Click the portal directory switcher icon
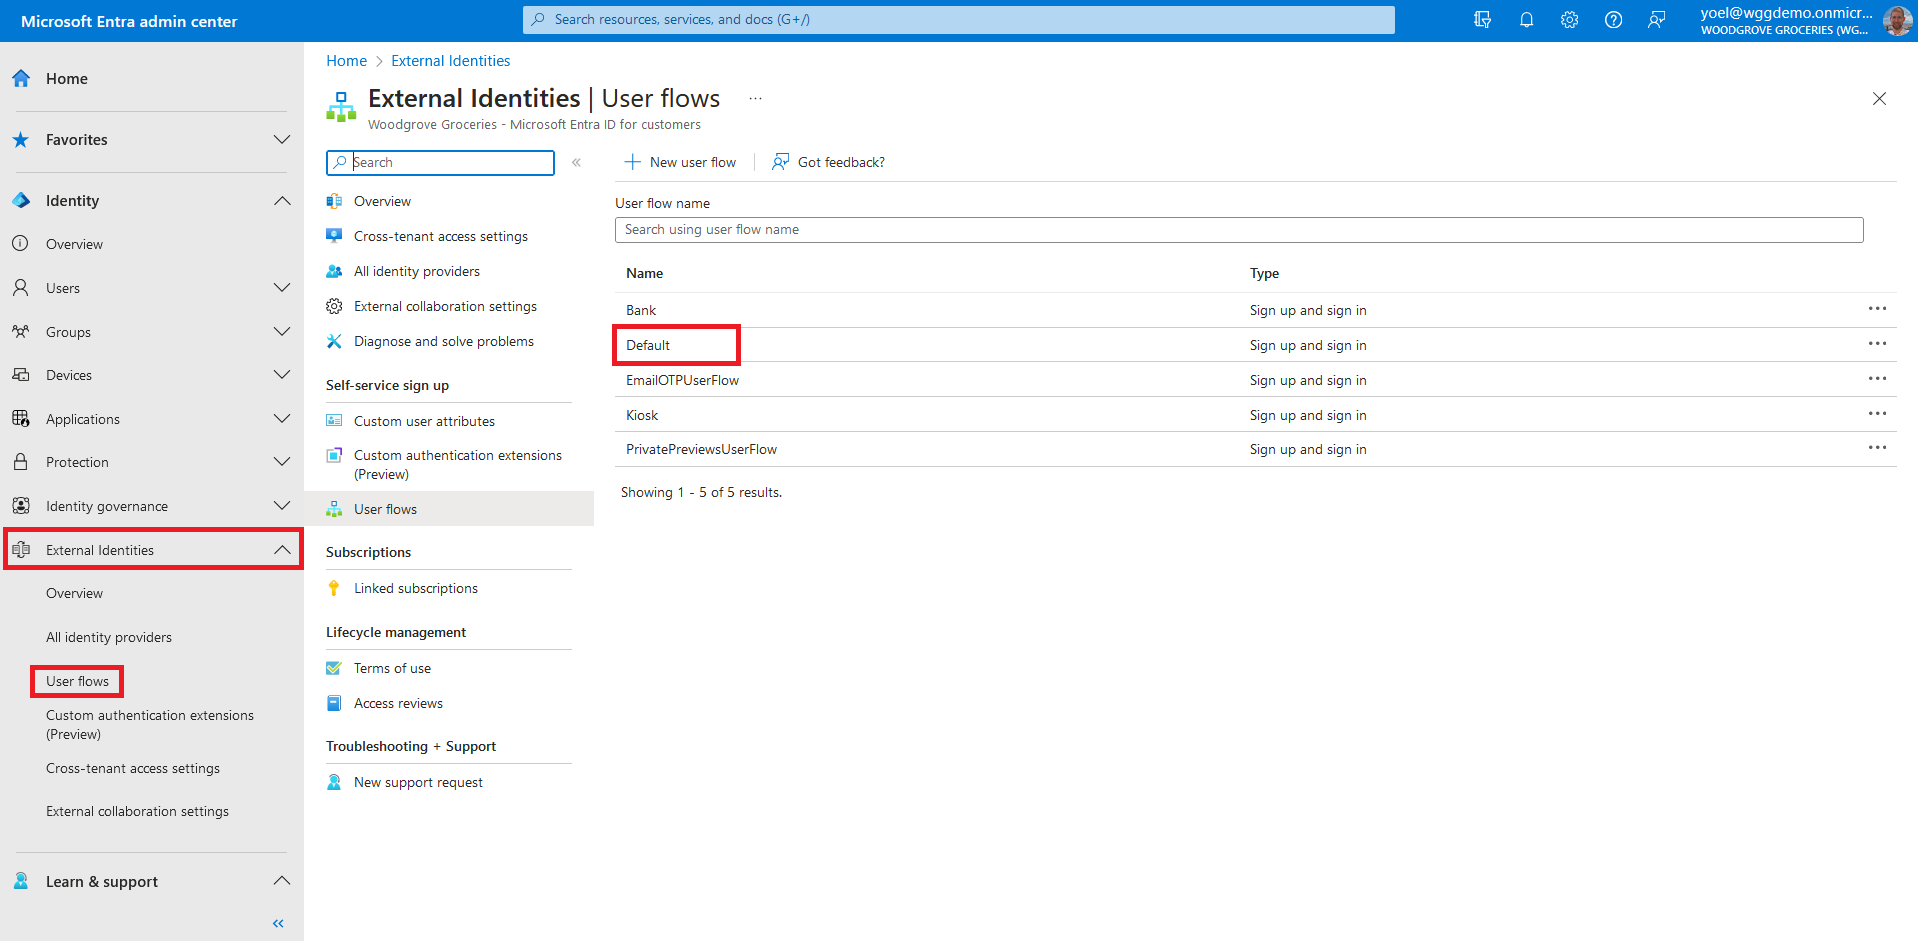1918x941 pixels. (1482, 20)
